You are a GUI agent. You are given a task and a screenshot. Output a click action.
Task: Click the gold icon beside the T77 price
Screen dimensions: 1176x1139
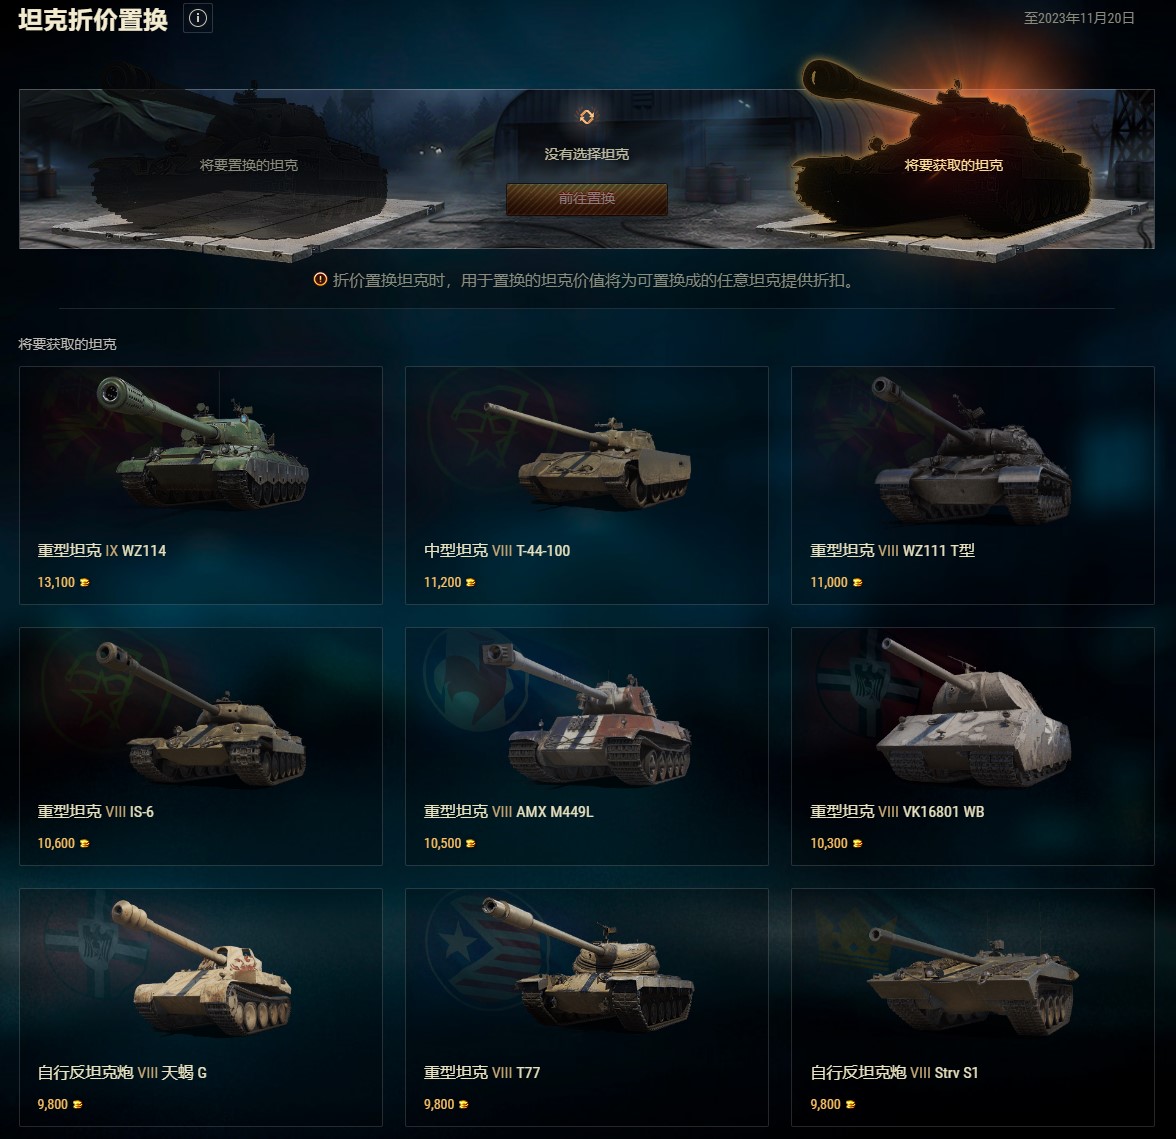click(x=464, y=1105)
